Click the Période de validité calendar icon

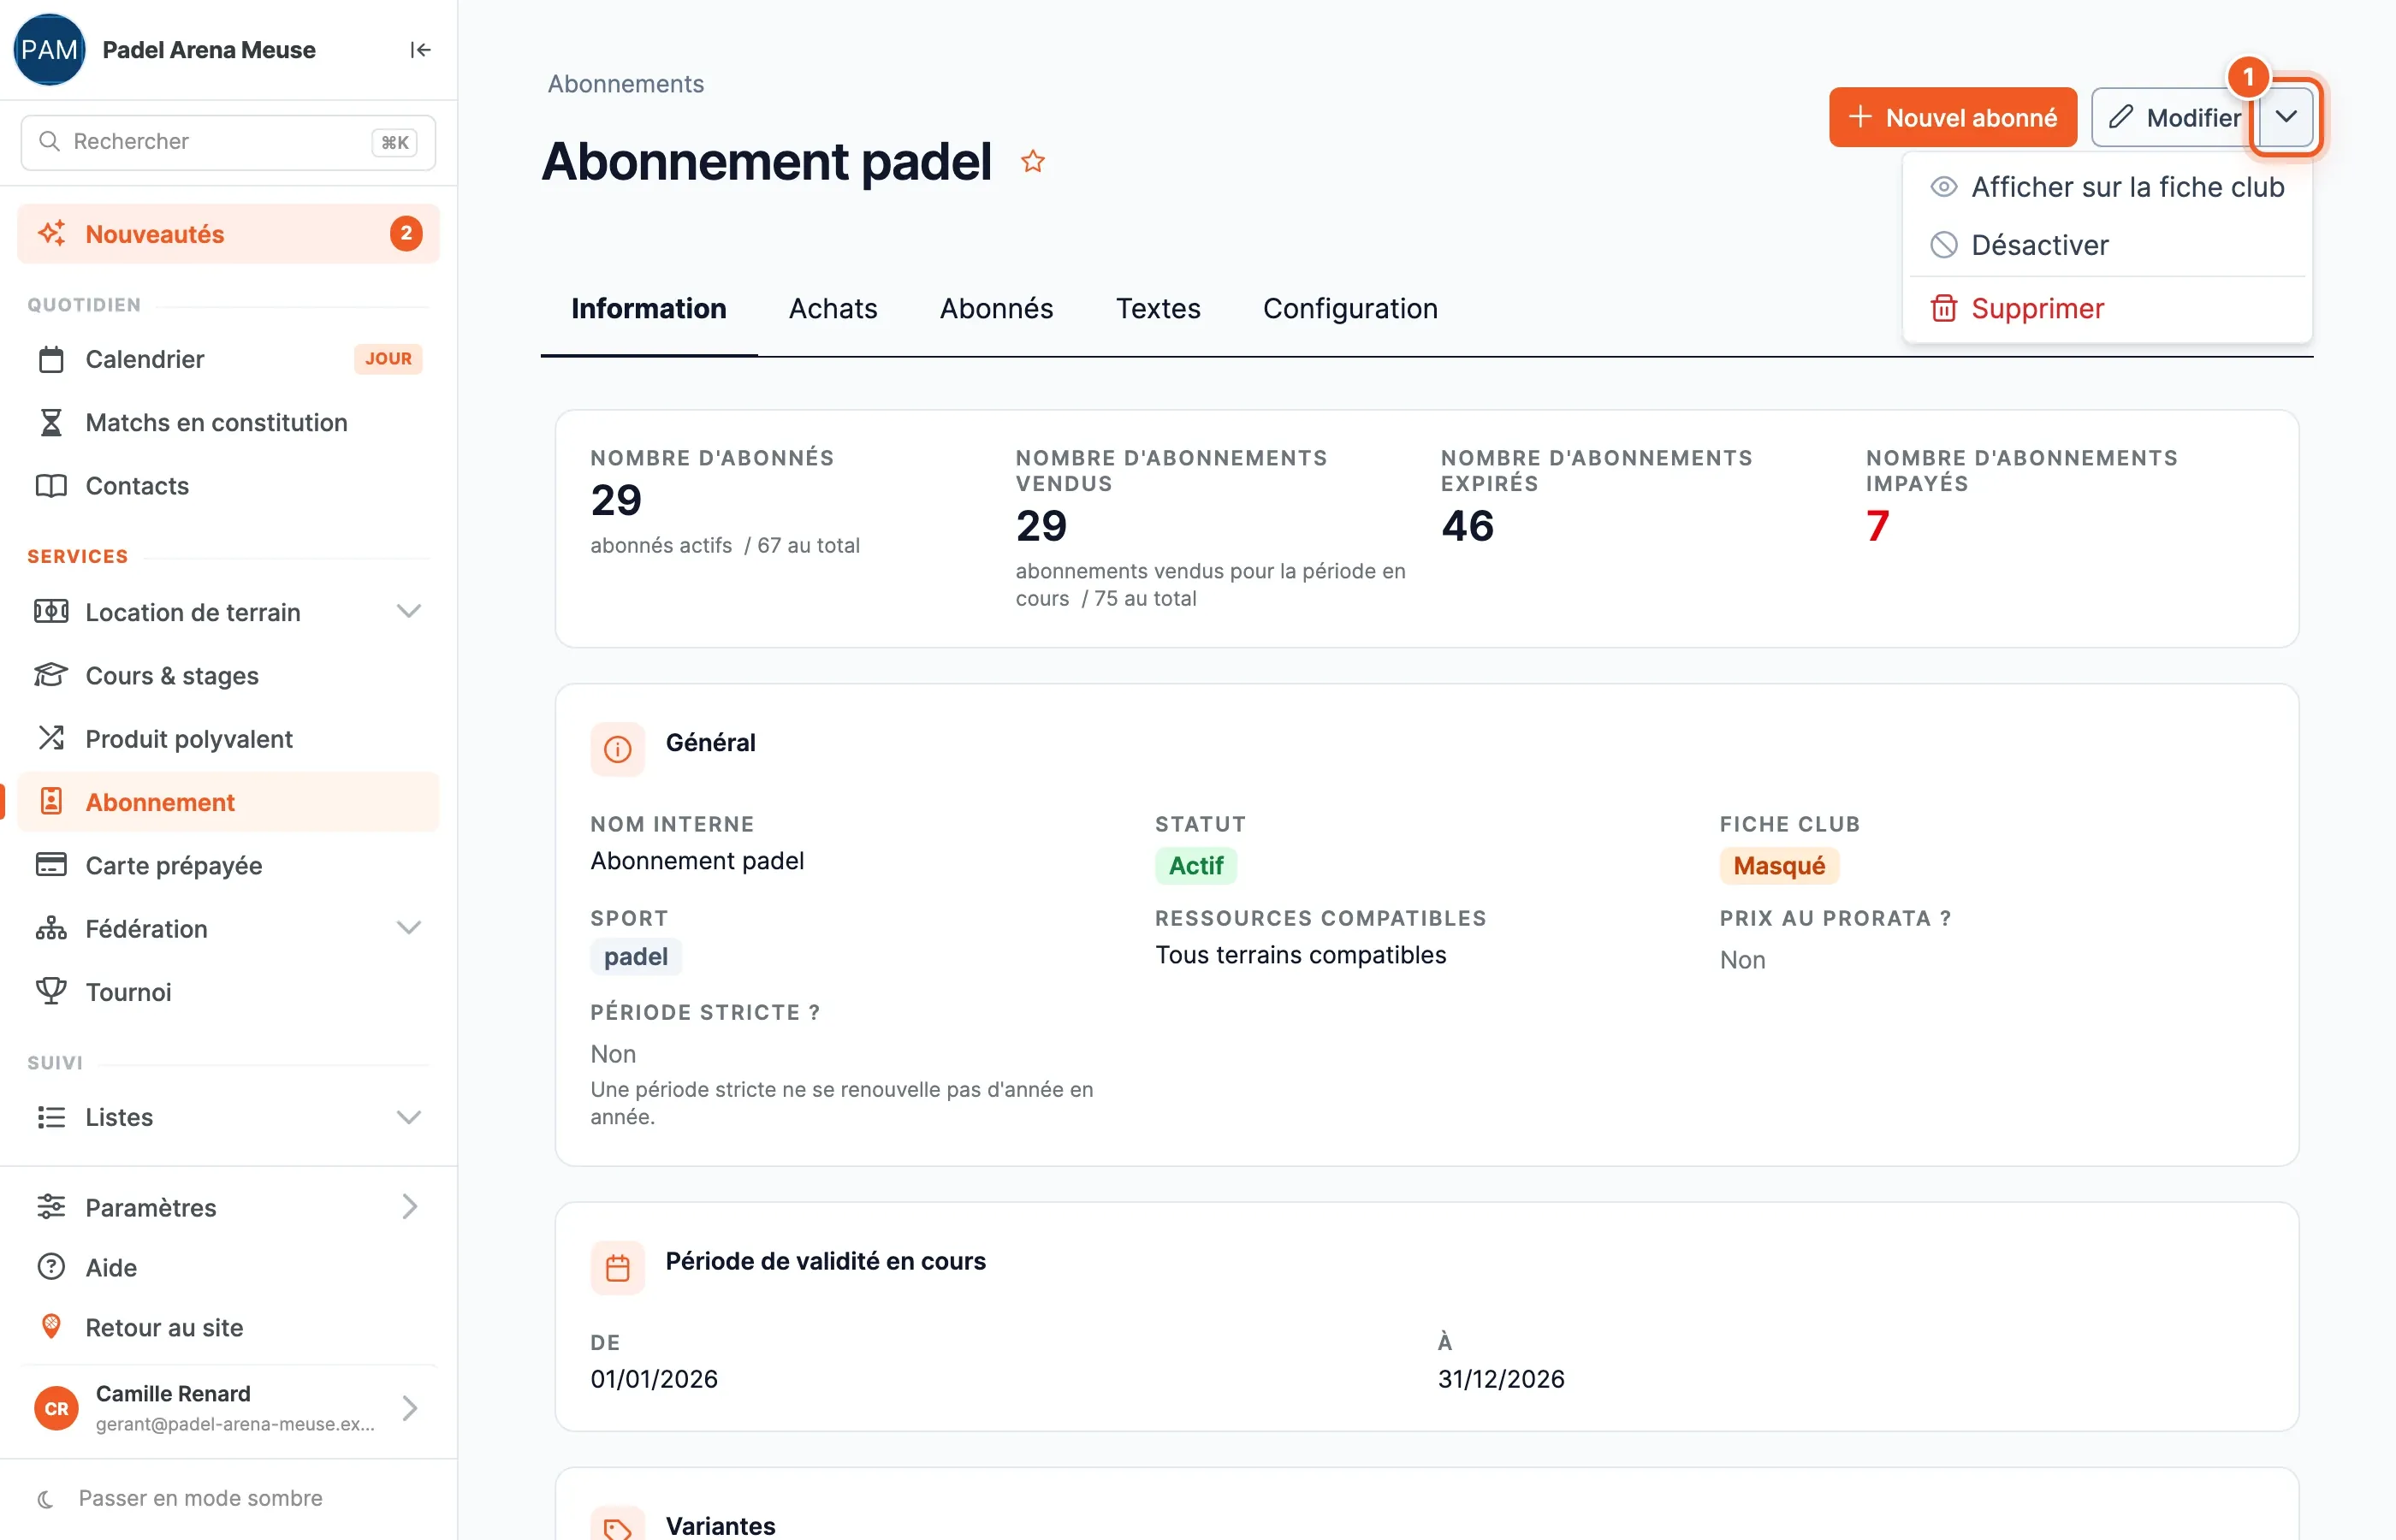618,1267
